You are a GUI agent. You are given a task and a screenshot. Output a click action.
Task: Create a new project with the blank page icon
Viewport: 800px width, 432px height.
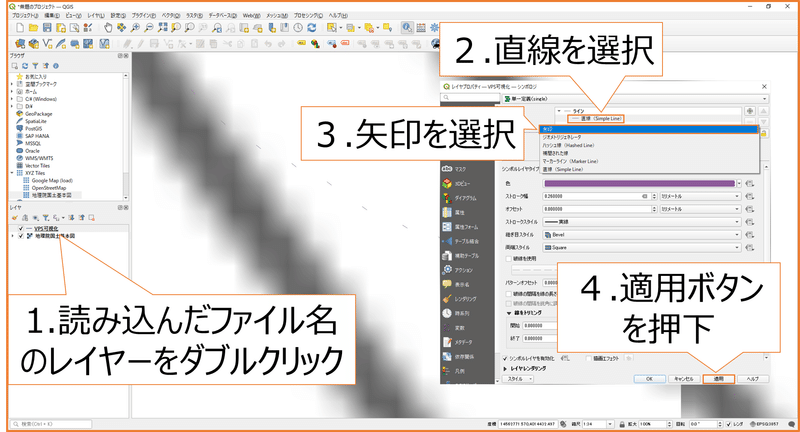click(20, 28)
